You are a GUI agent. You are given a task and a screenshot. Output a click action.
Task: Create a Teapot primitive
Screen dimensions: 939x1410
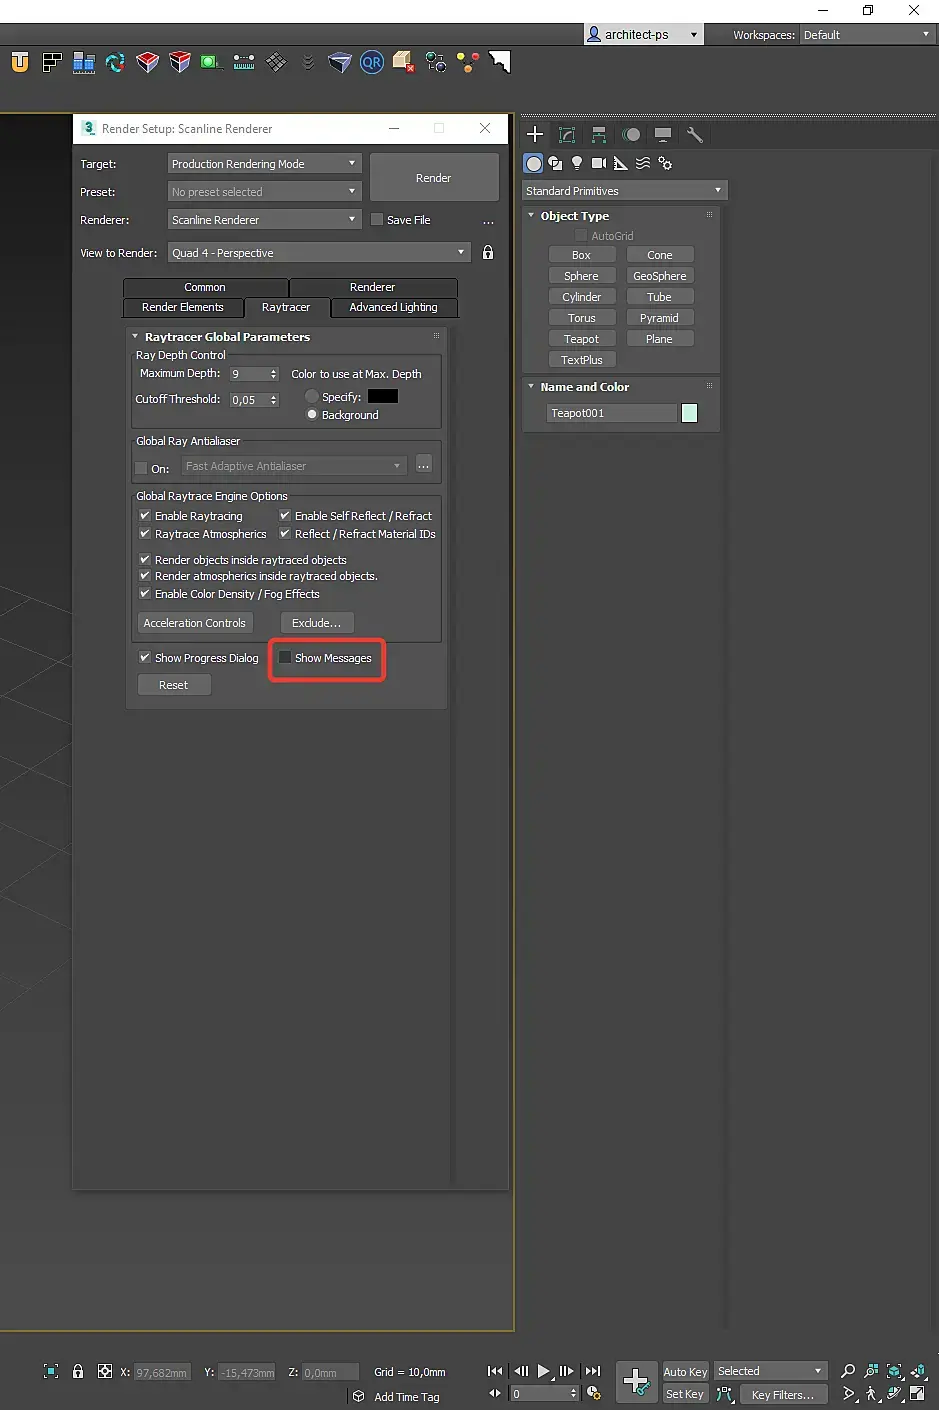(581, 339)
